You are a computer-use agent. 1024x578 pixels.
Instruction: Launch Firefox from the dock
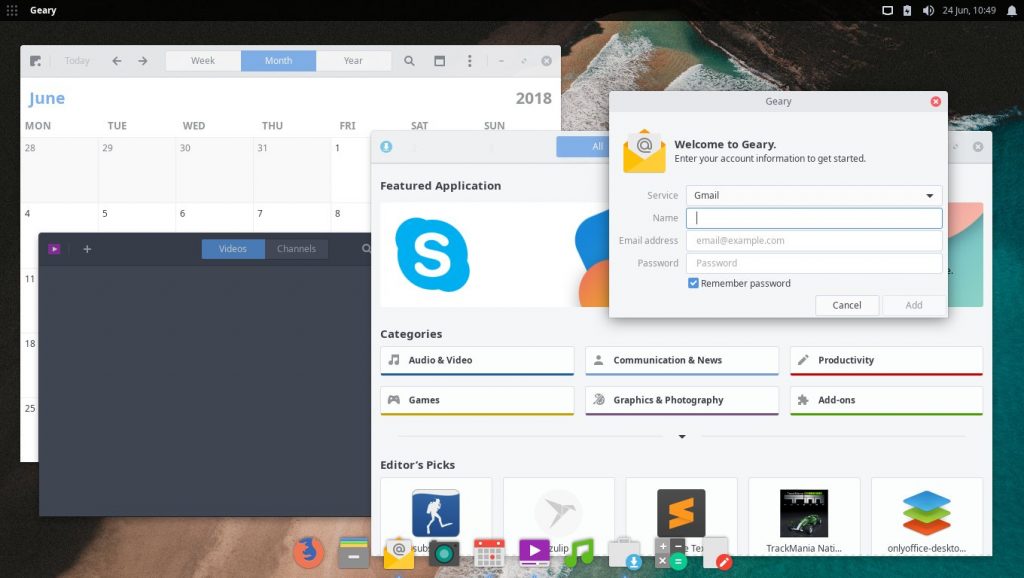[x=308, y=552]
